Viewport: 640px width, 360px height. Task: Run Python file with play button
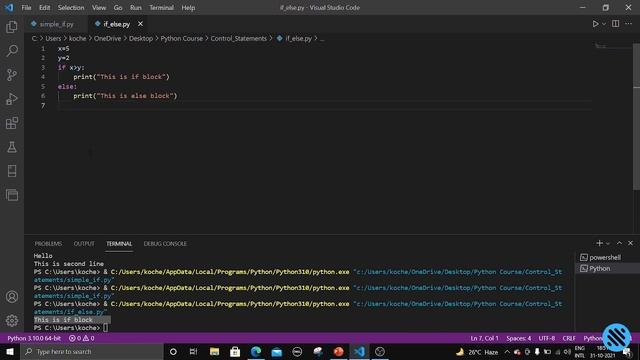[595, 24]
